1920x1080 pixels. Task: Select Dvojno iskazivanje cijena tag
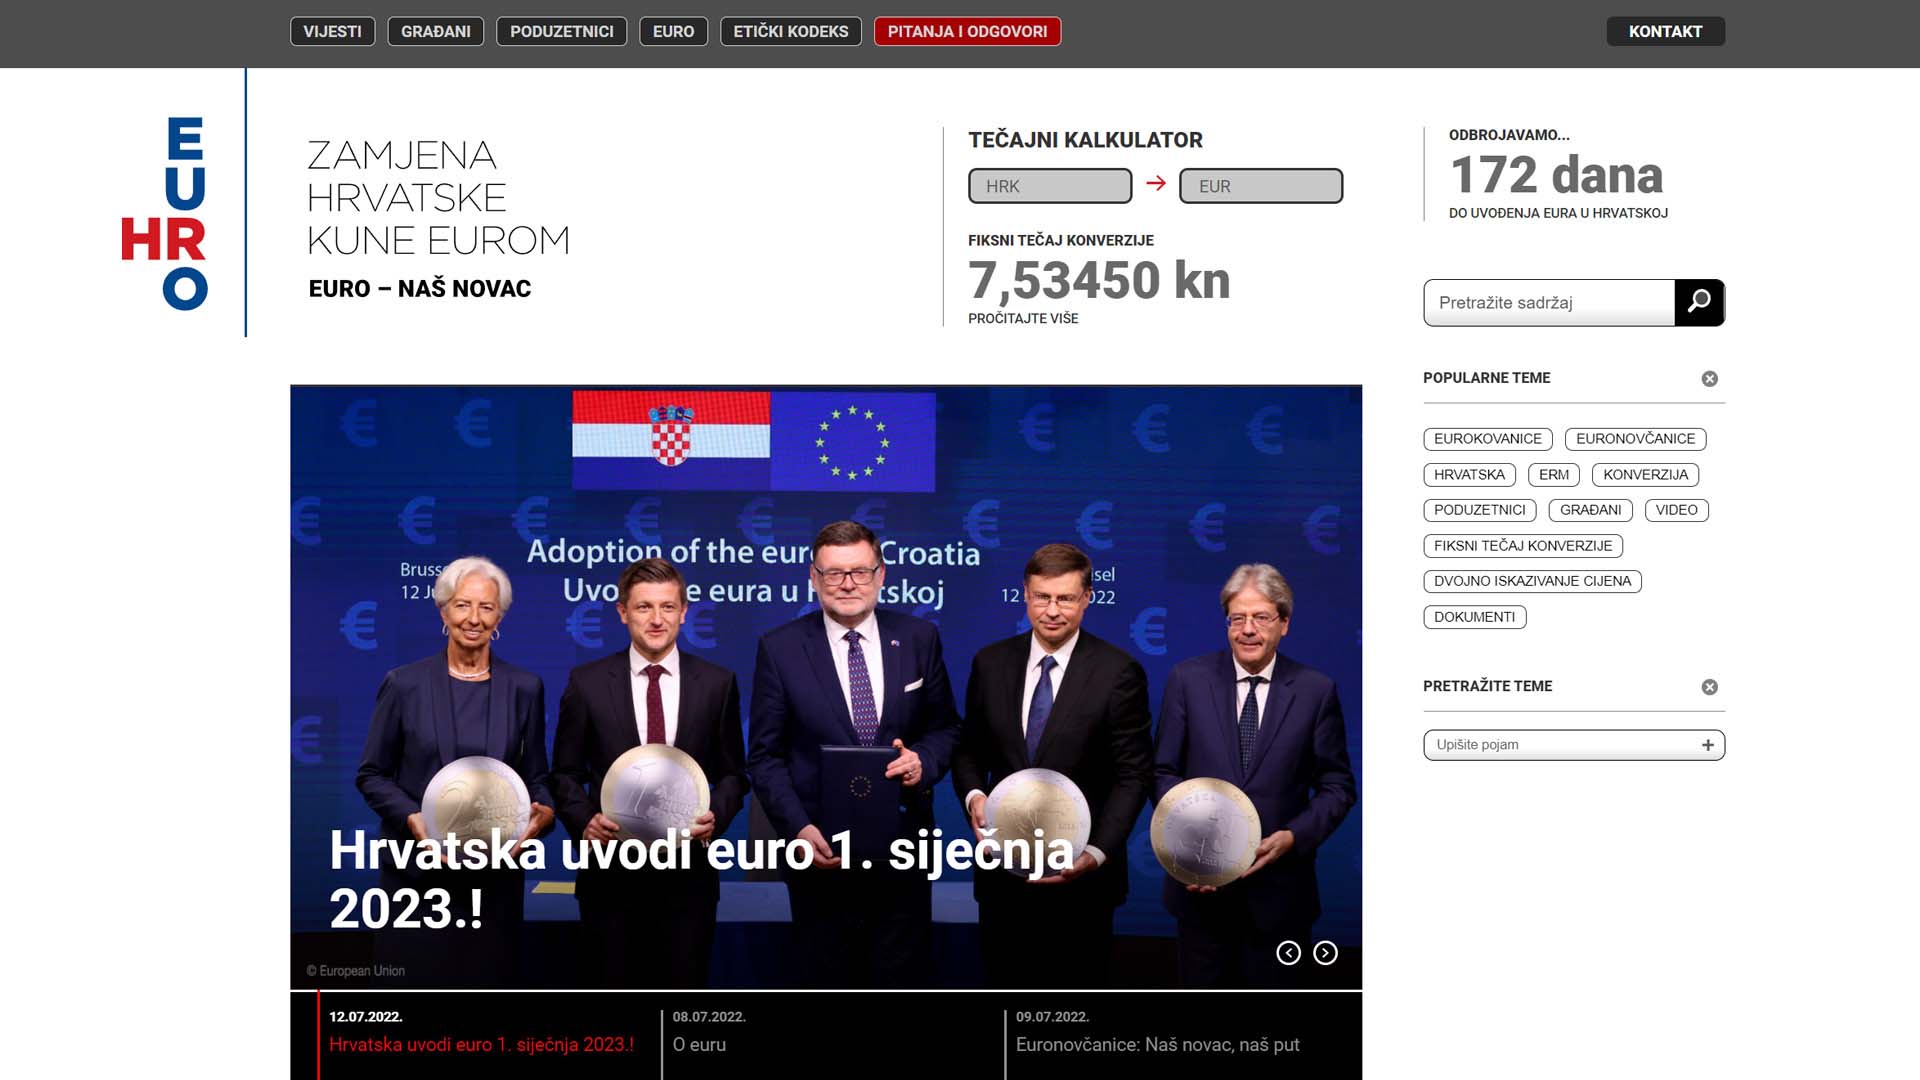pyautogui.click(x=1531, y=581)
